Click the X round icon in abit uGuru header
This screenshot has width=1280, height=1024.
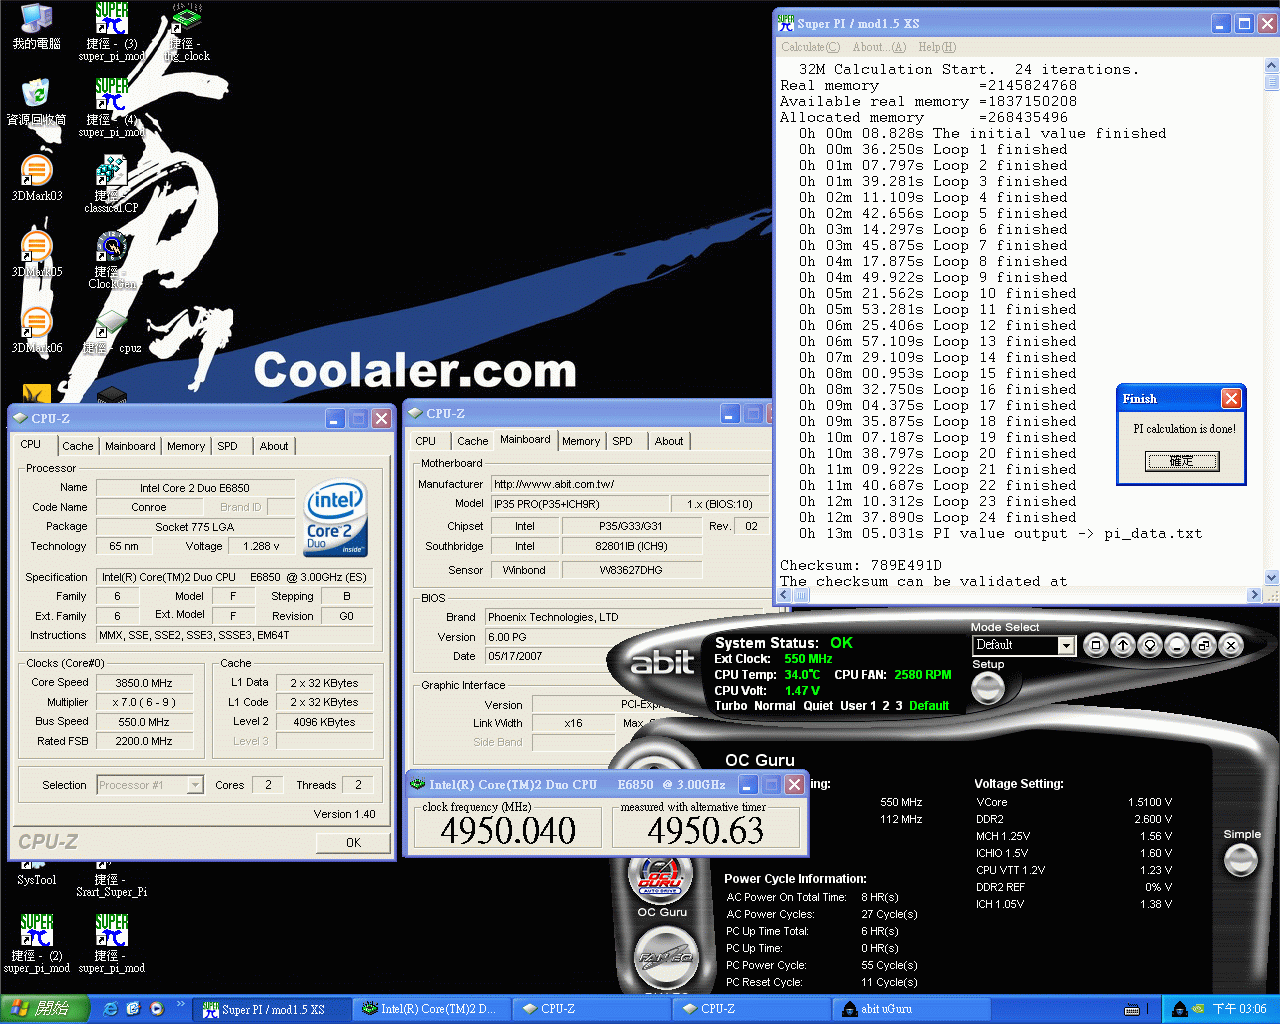(x=1231, y=645)
